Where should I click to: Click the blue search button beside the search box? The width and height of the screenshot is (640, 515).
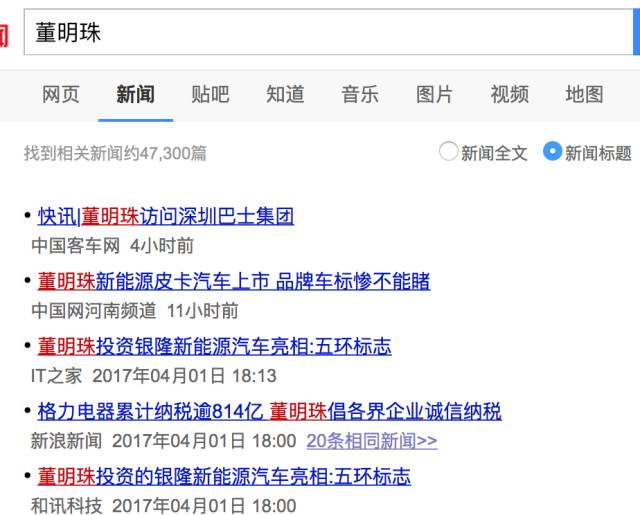(637, 32)
